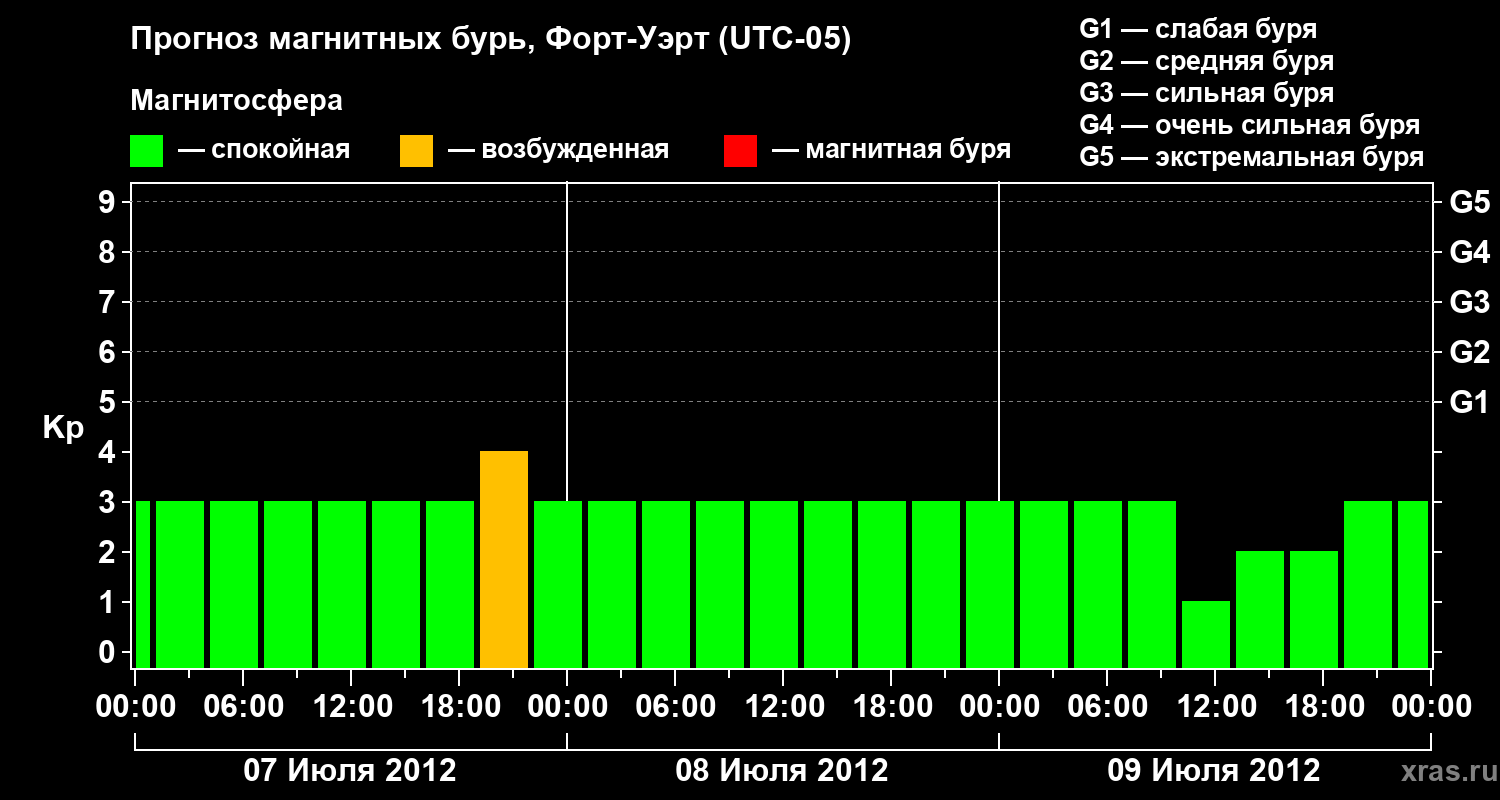Click the '06:00' time label above 07 Июля
Screen dimensions: 1500x800
point(243,707)
